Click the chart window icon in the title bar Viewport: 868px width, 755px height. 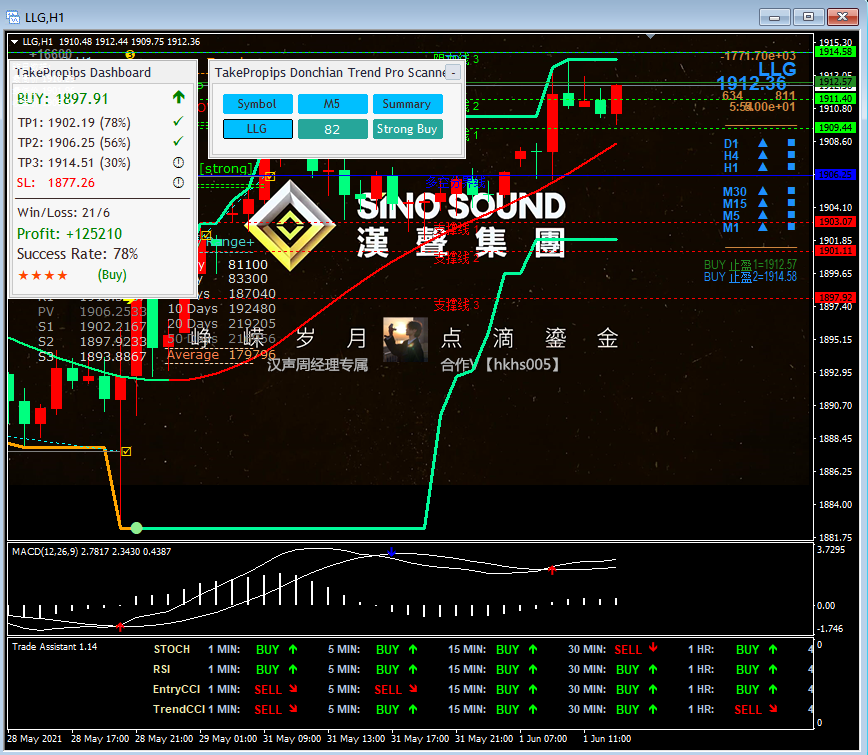[13, 17]
